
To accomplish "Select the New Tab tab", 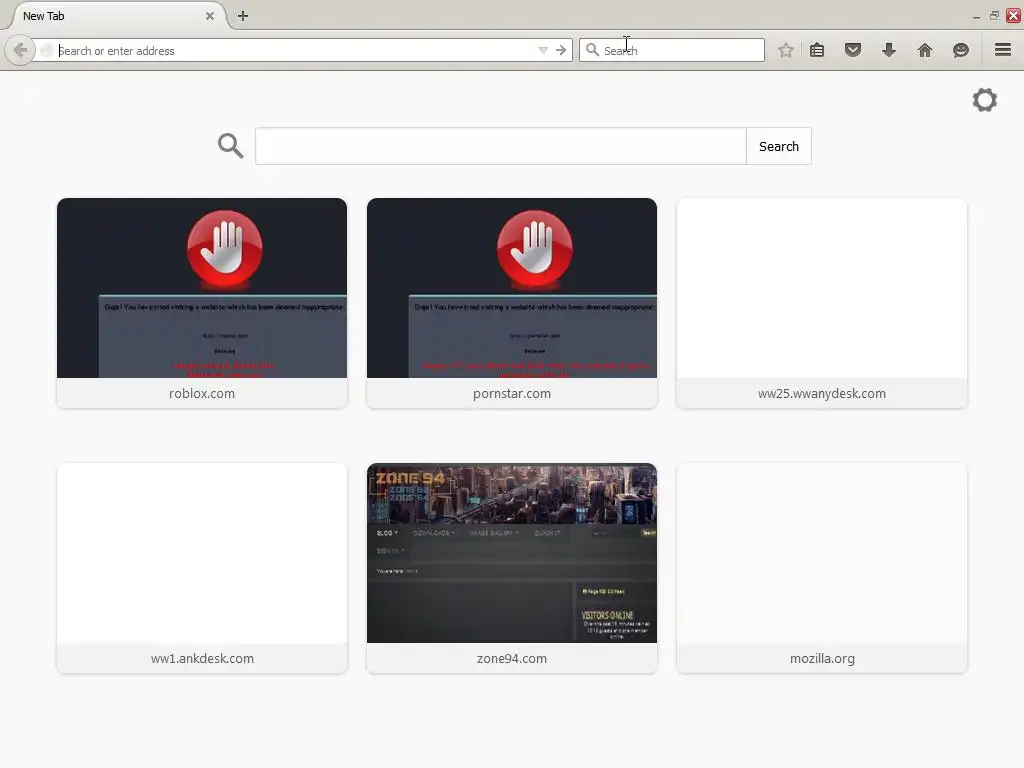I will 118,16.
